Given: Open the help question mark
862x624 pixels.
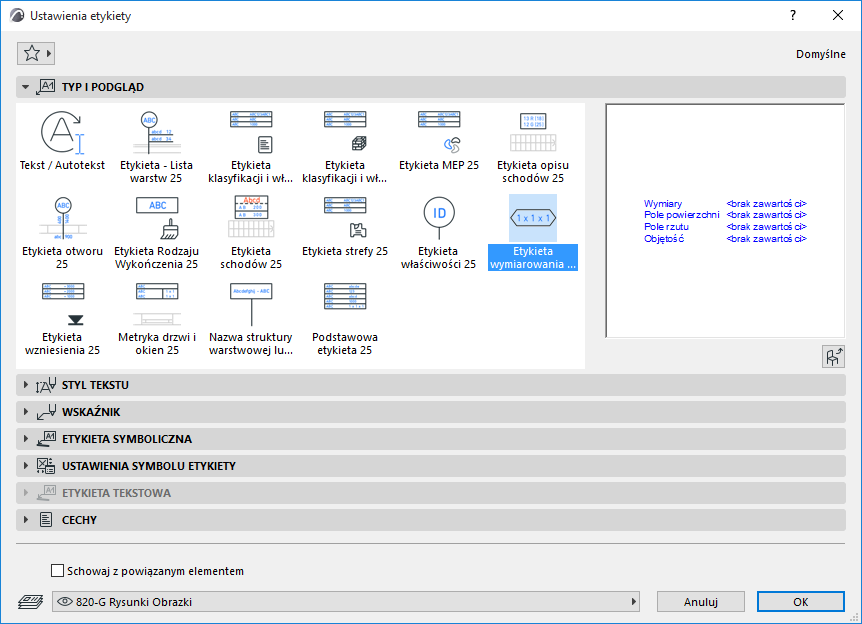Looking at the screenshot, I should click(793, 15).
